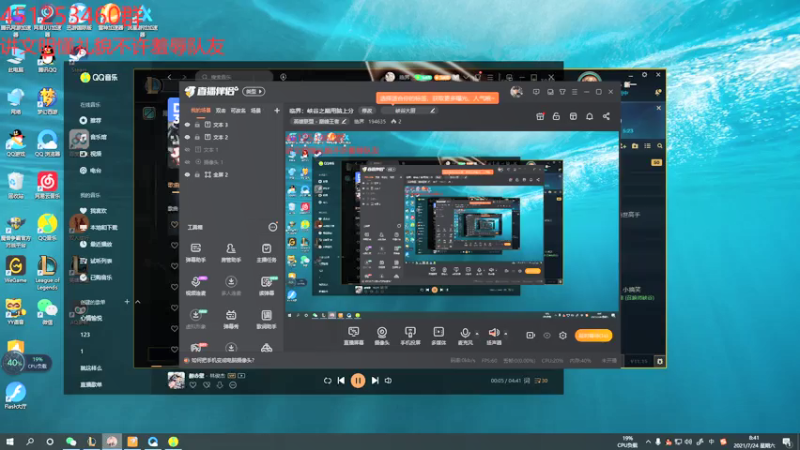Go to previous track in QQ音乐

(x=341, y=381)
